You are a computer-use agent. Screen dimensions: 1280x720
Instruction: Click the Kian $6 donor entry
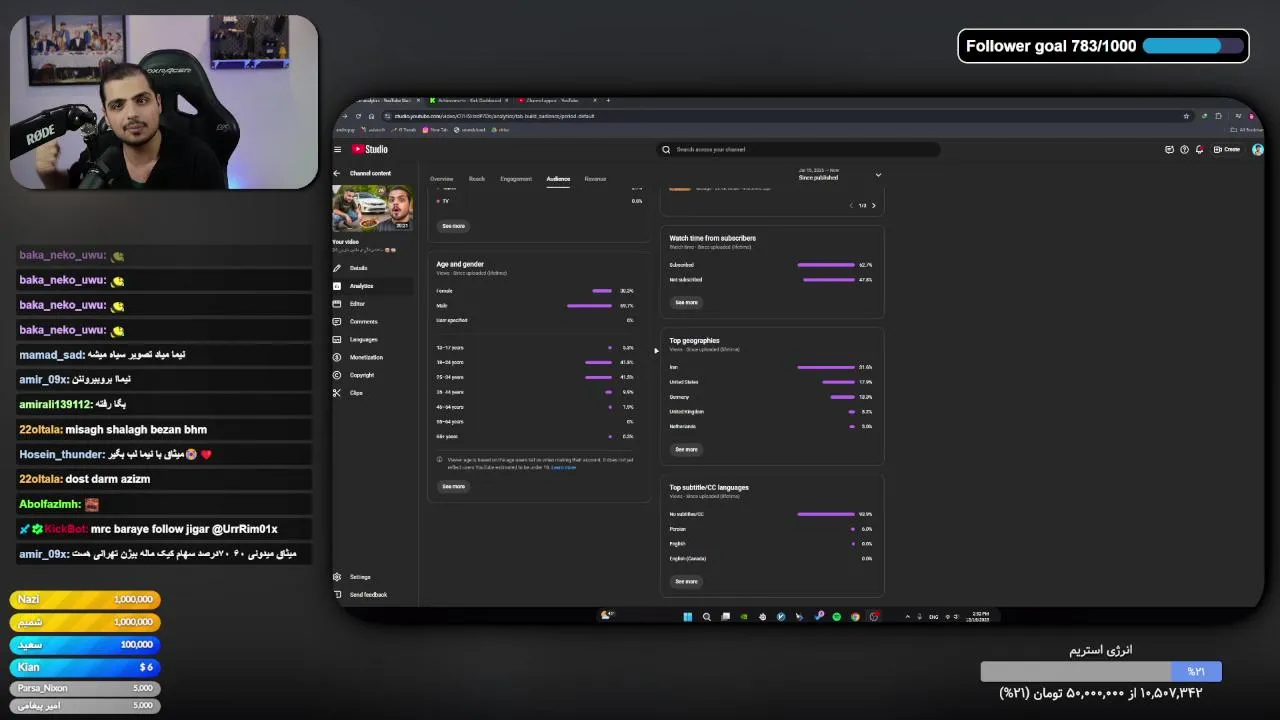[85, 667]
